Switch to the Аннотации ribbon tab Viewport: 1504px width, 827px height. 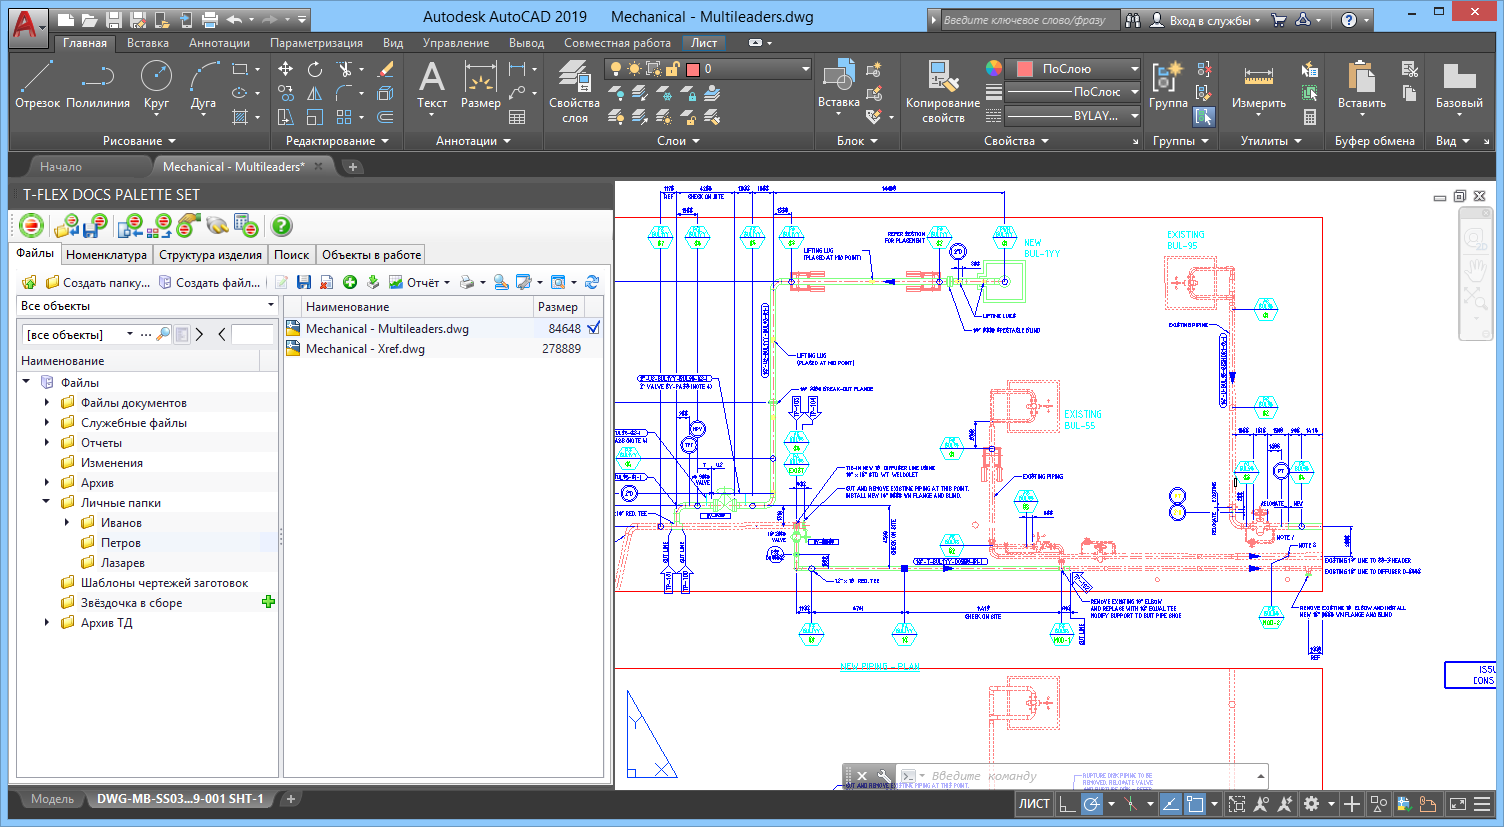click(219, 43)
